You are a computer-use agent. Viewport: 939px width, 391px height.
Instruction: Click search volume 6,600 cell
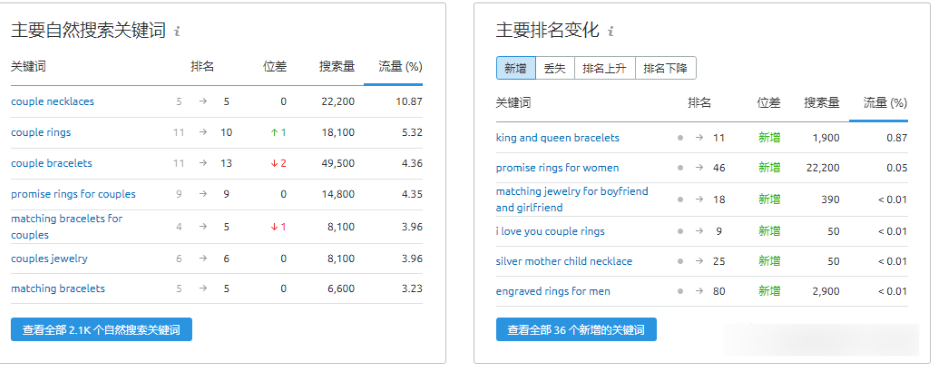pyautogui.click(x=340, y=289)
